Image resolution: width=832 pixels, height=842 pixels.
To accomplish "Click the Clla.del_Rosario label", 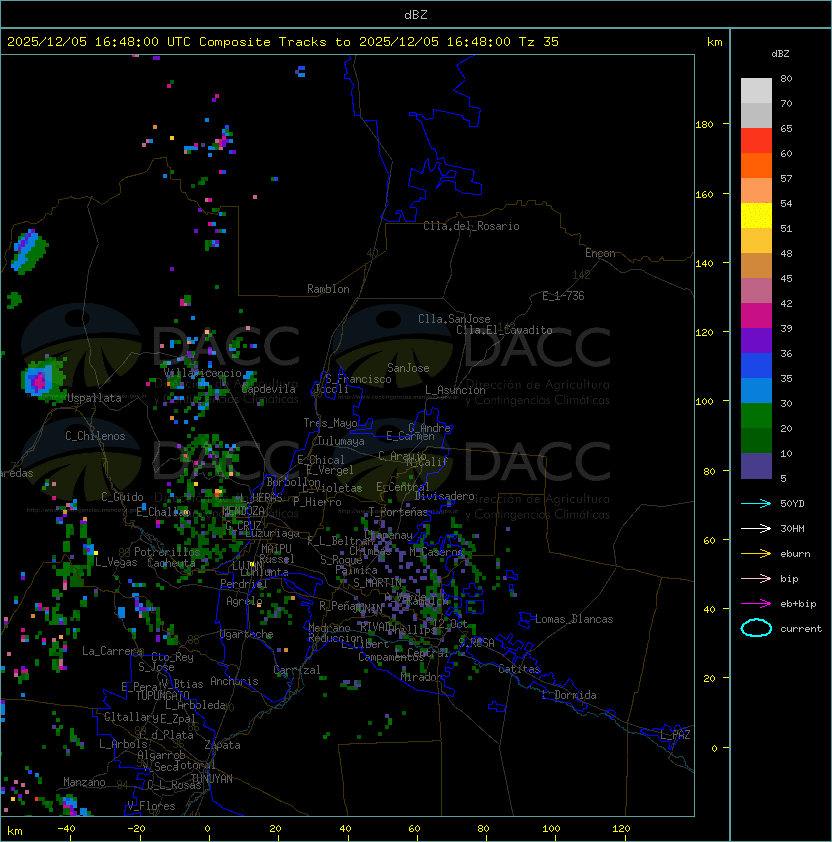I will point(471,226).
